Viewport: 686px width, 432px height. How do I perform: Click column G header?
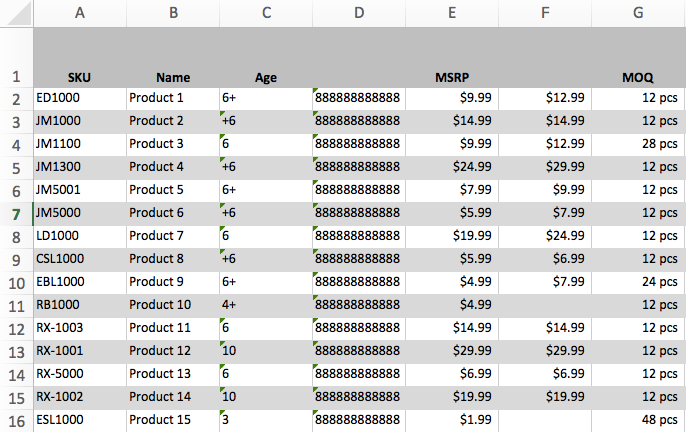coord(638,12)
